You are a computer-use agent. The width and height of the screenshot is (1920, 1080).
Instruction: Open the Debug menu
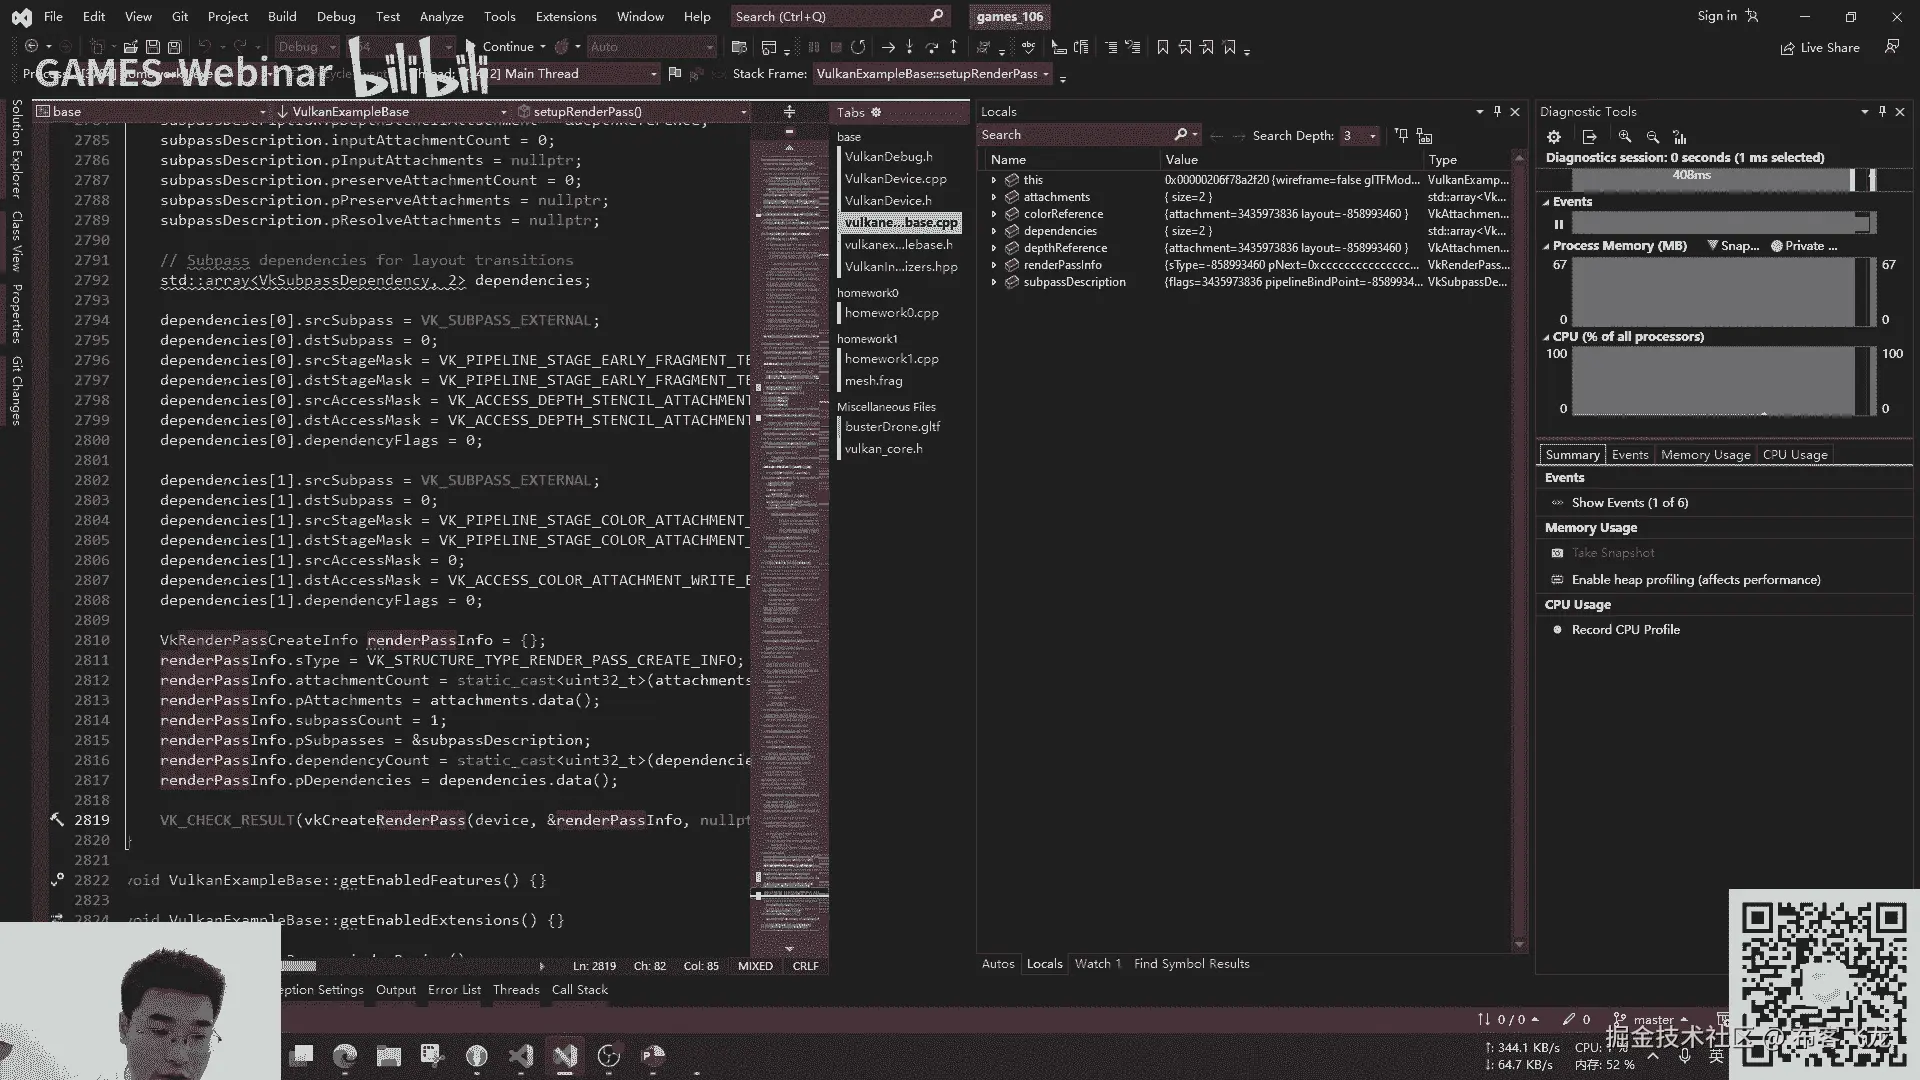coord(336,16)
